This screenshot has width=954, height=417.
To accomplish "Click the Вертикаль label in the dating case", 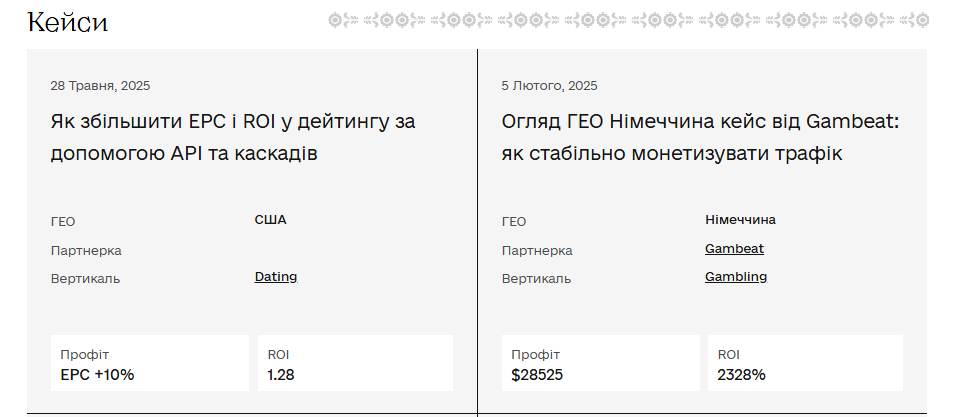I will [85, 279].
